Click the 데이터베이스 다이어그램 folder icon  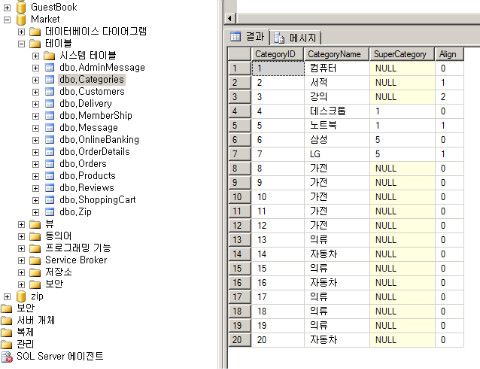35,32
